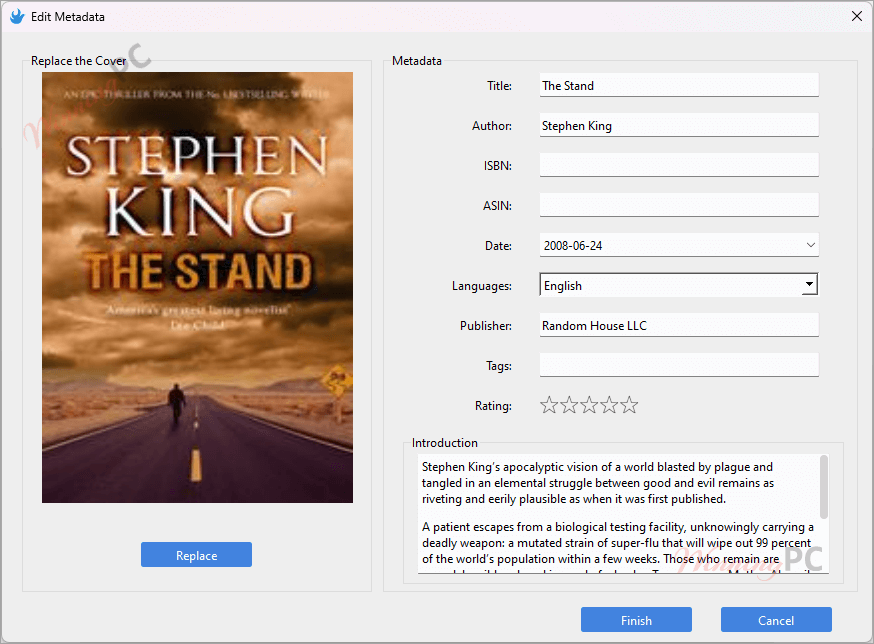Set rating to two stars

point(569,405)
